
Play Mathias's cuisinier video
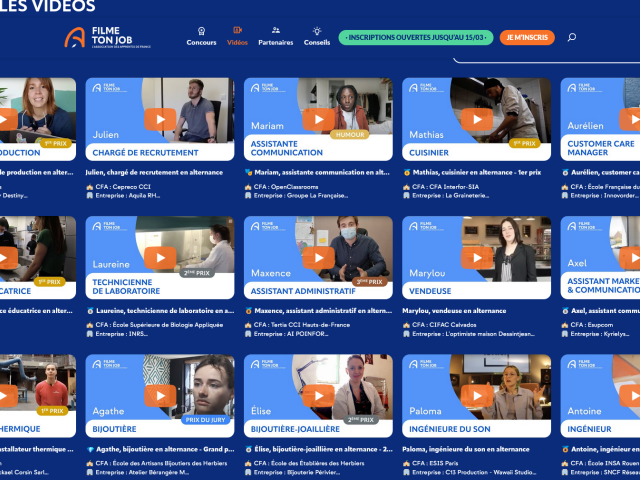pos(477,119)
